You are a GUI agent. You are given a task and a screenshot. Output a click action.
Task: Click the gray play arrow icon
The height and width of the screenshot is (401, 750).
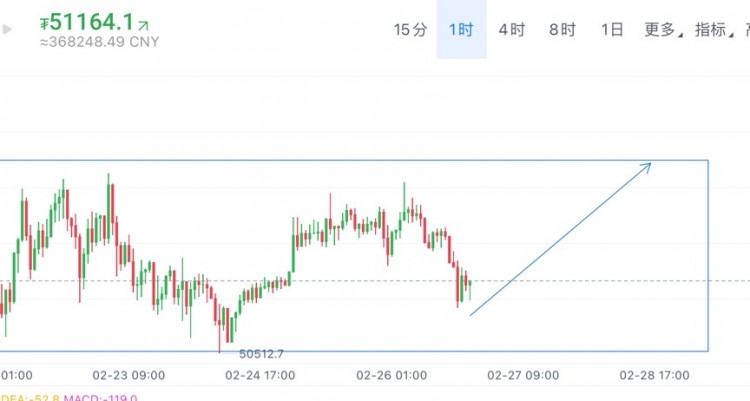pos(6,30)
